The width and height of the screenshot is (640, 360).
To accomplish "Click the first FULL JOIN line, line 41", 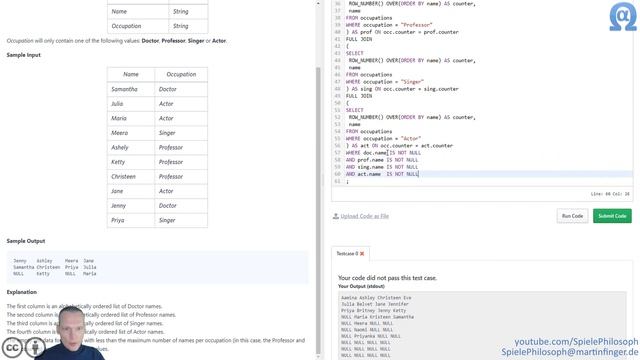I will click(359, 39).
